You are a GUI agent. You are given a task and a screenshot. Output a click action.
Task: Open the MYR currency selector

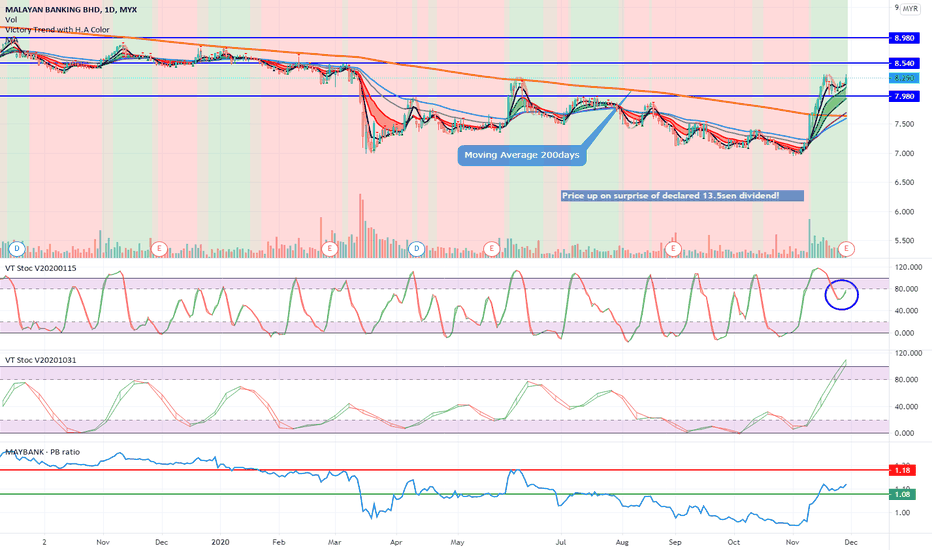(910, 9)
